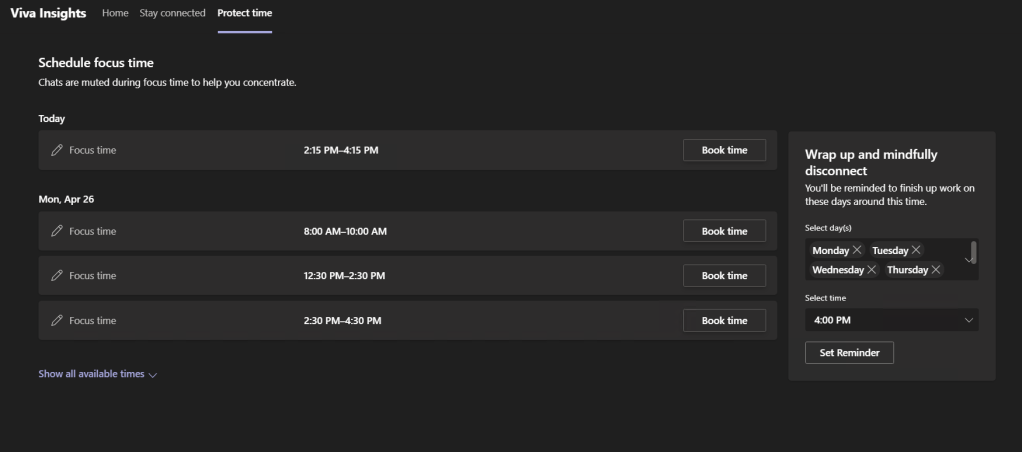Image resolution: width=1022 pixels, height=452 pixels.
Task: Book the 8:00 AM–10:00 AM slot
Action: [x=724, y=231]
